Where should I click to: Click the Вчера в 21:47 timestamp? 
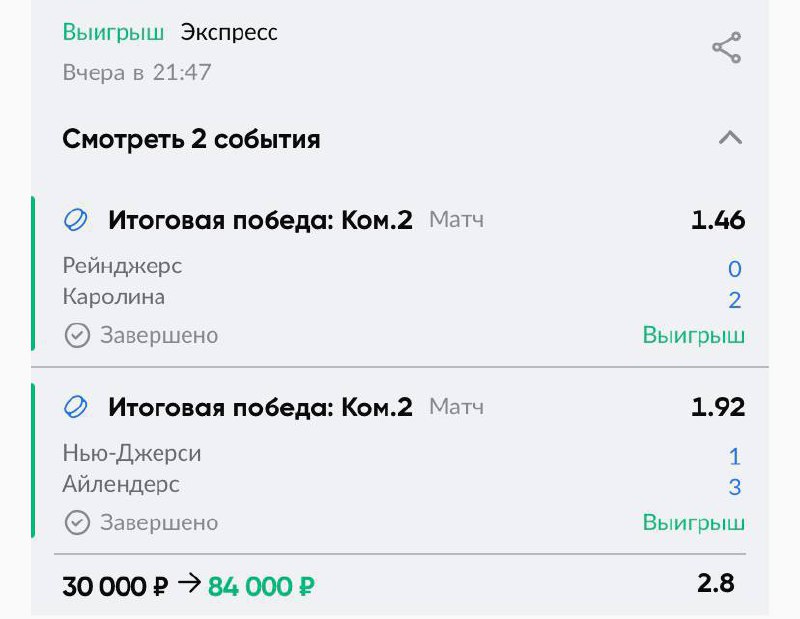tap(137, 73)
